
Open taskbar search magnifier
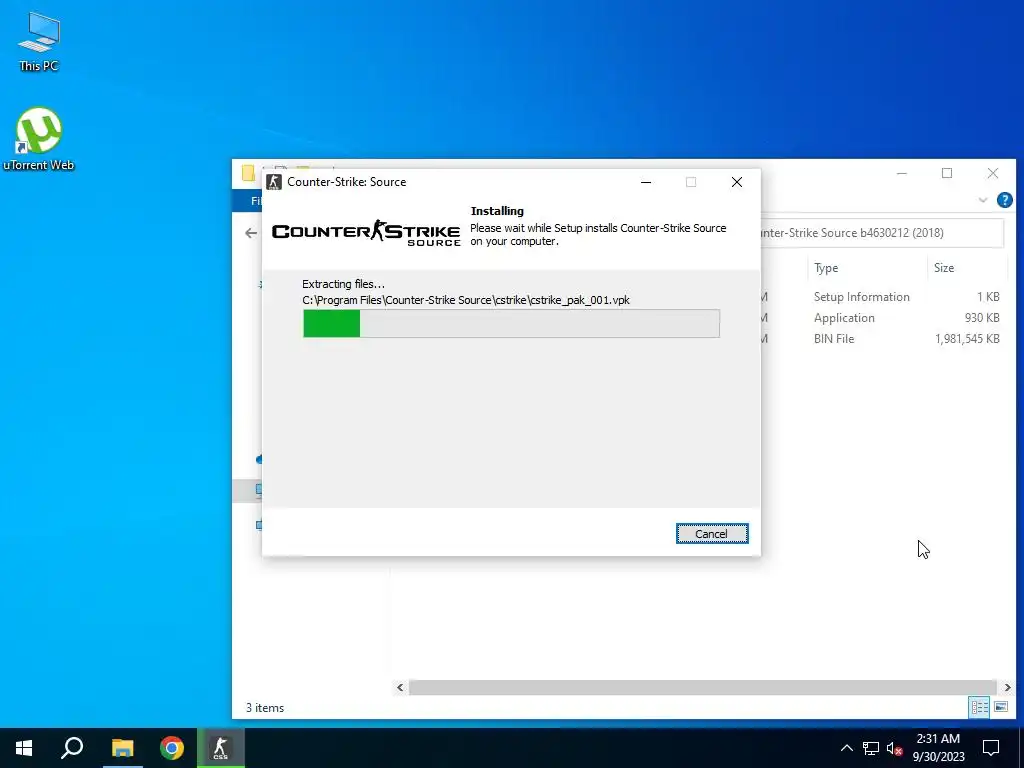click(x=72, y=748)
